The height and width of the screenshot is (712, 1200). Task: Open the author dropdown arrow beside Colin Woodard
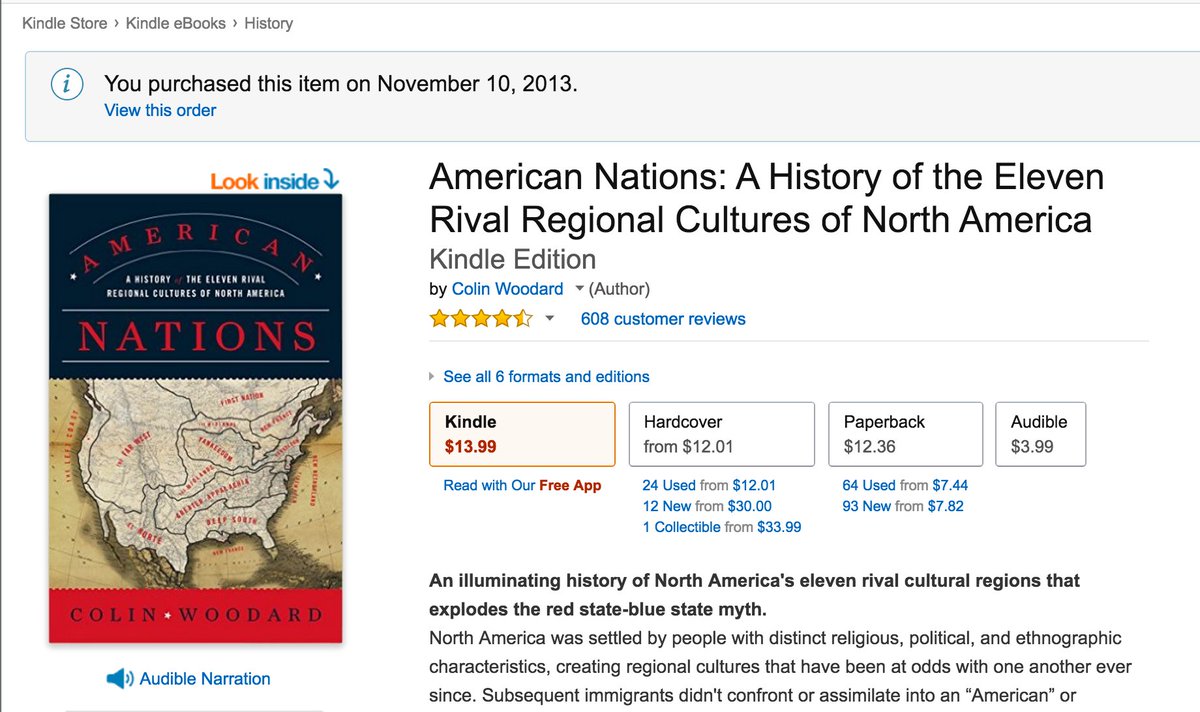580,289
